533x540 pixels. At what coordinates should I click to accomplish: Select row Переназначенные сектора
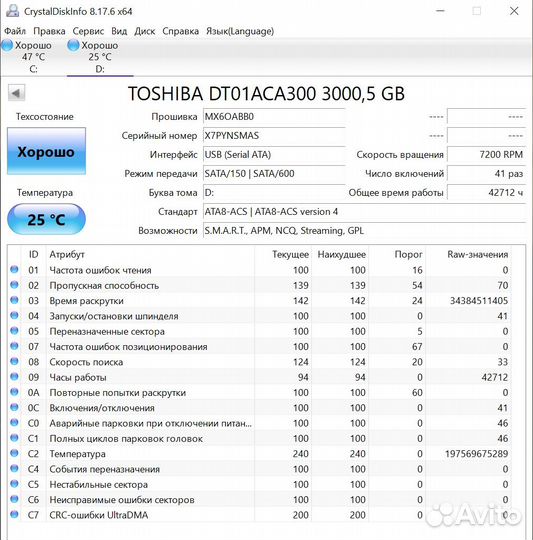click(x=259, y=331)
